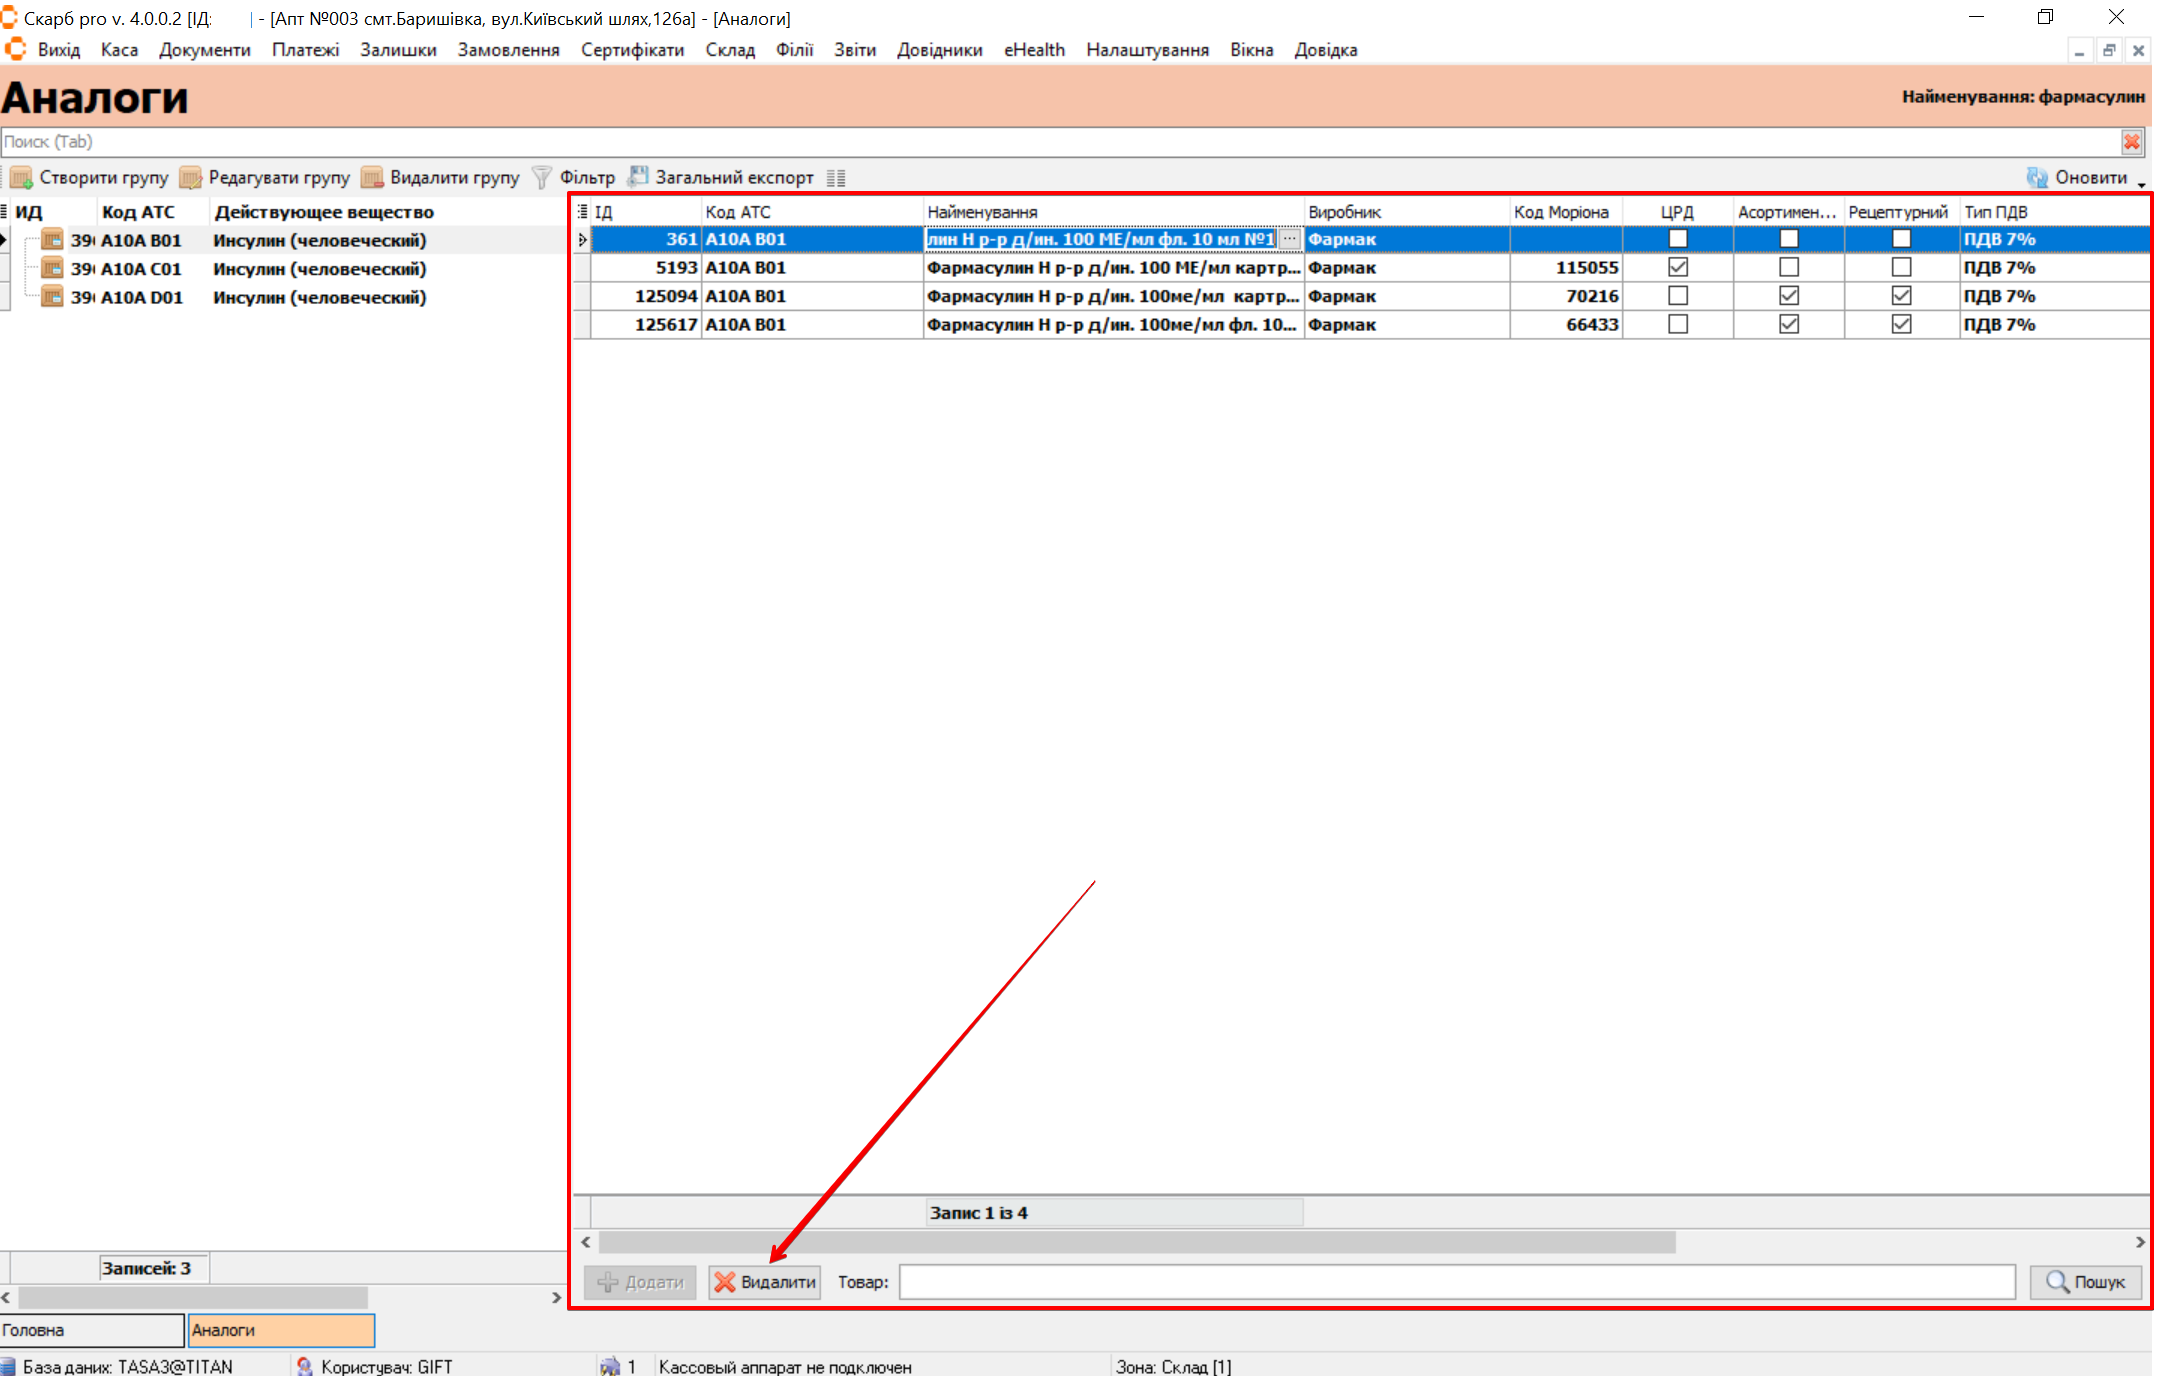The image size is (2159, 1376).
Task: Select the A10A C01 tree group
Action: 140,269
